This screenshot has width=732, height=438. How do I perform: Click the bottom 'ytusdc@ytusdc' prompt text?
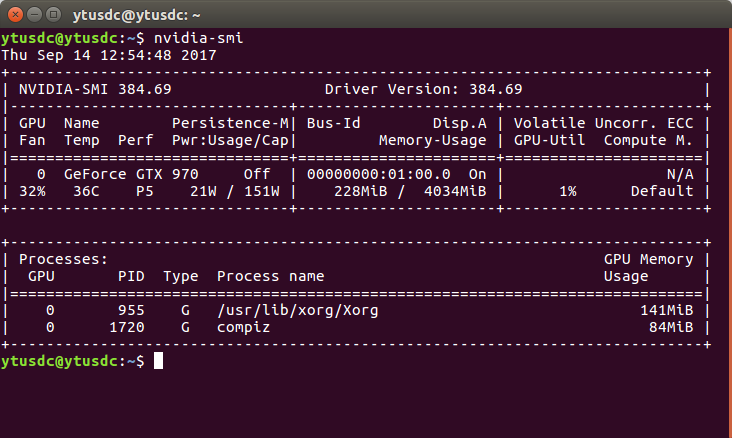tap(60, 361)
